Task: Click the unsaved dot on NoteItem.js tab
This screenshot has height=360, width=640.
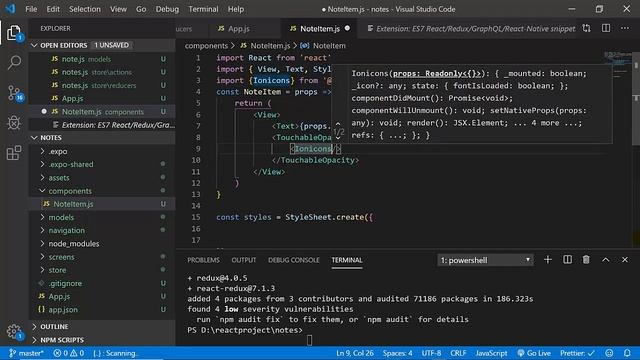Action: [x=347, y=28]
